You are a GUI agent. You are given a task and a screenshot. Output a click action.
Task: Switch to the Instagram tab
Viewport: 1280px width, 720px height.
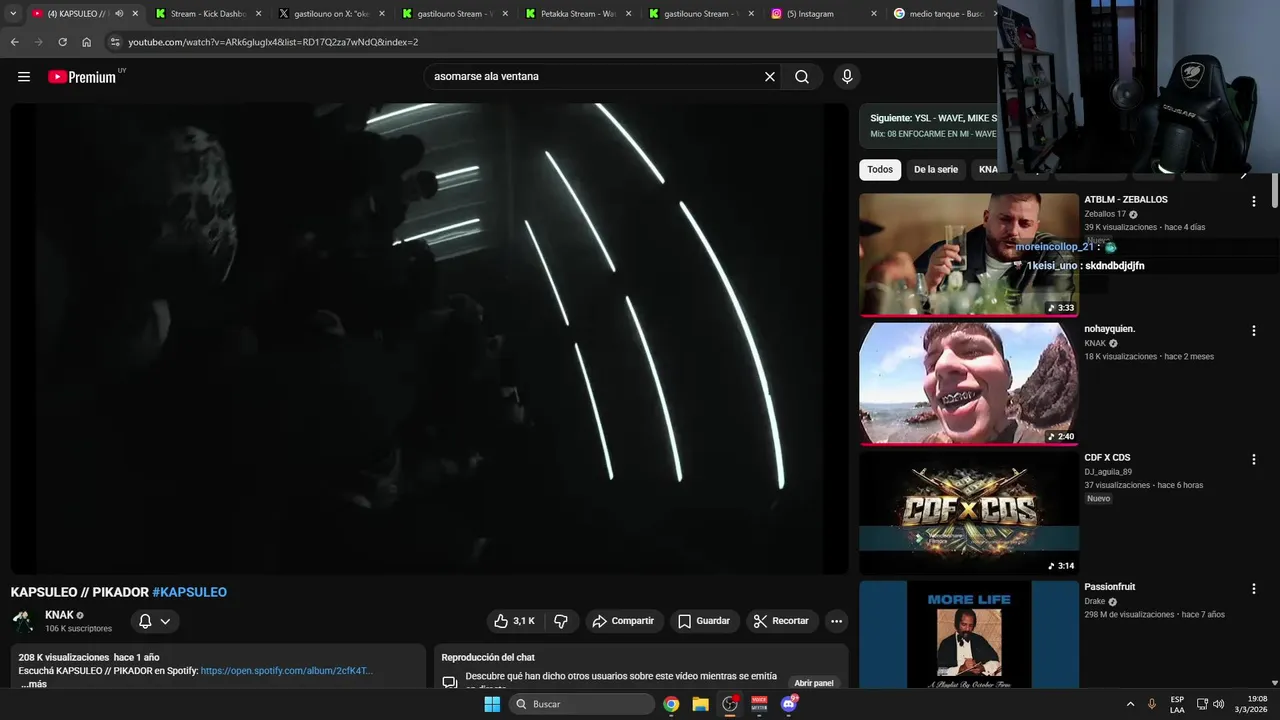point(822,14)
